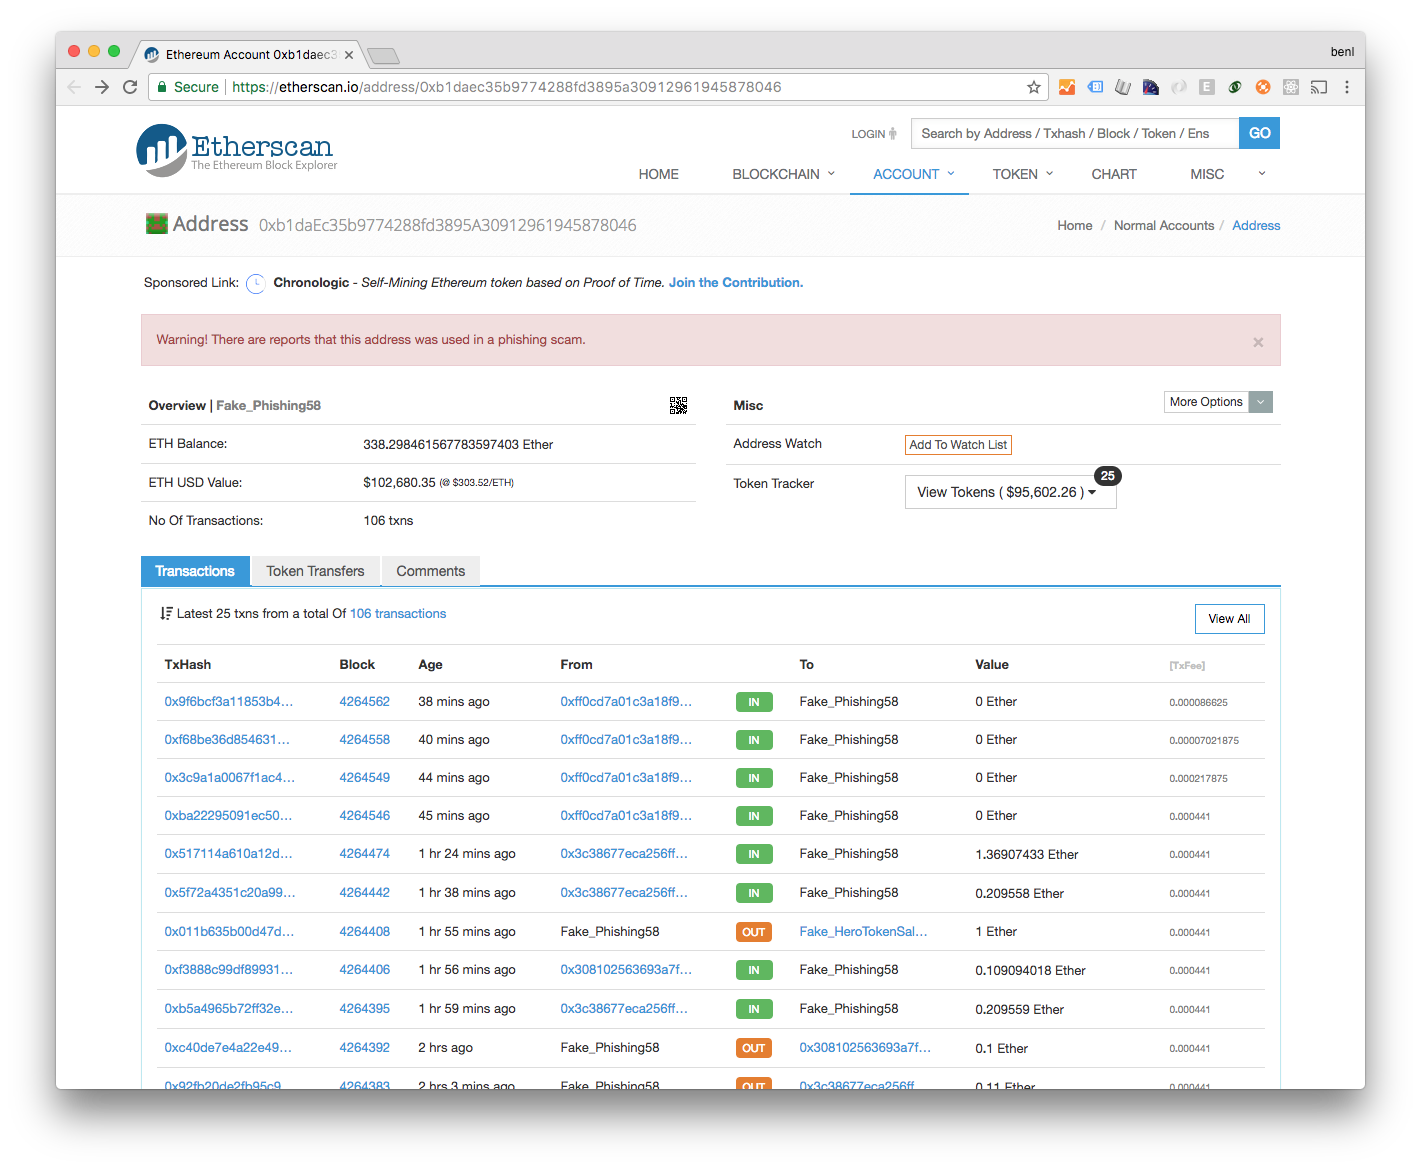This screenshot has width=1421, height=1169.
Task: Click the View All button
Action: click(x=1229, y=619)
